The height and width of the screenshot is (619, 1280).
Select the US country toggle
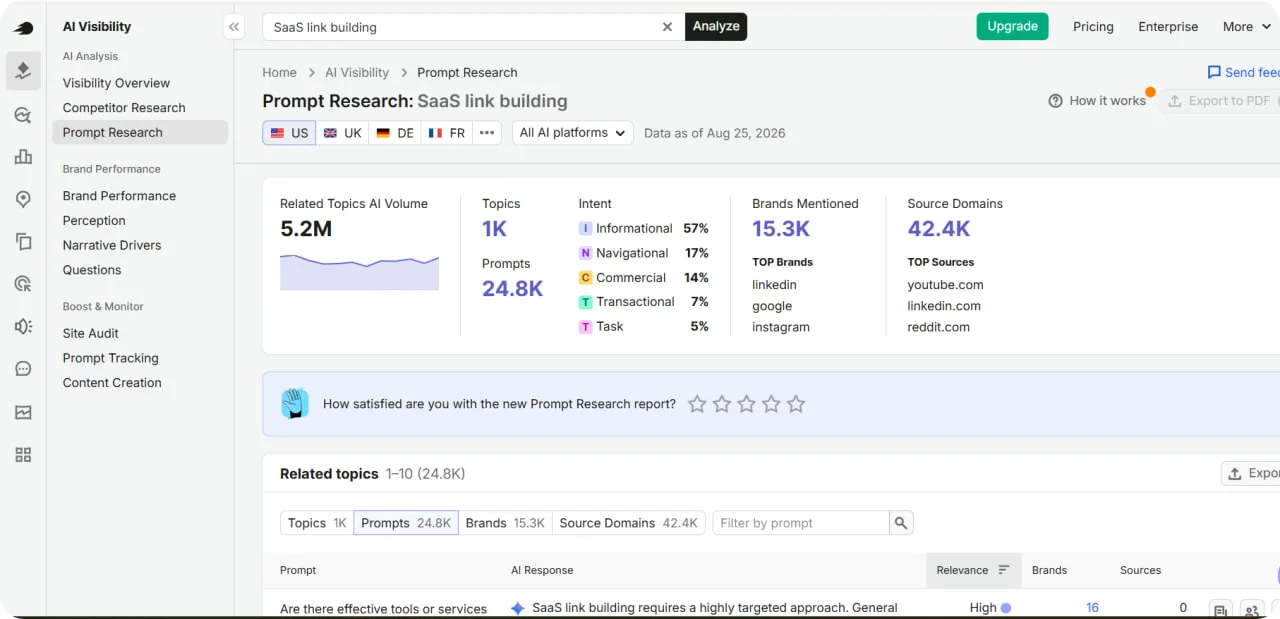(x=289, y=133)
